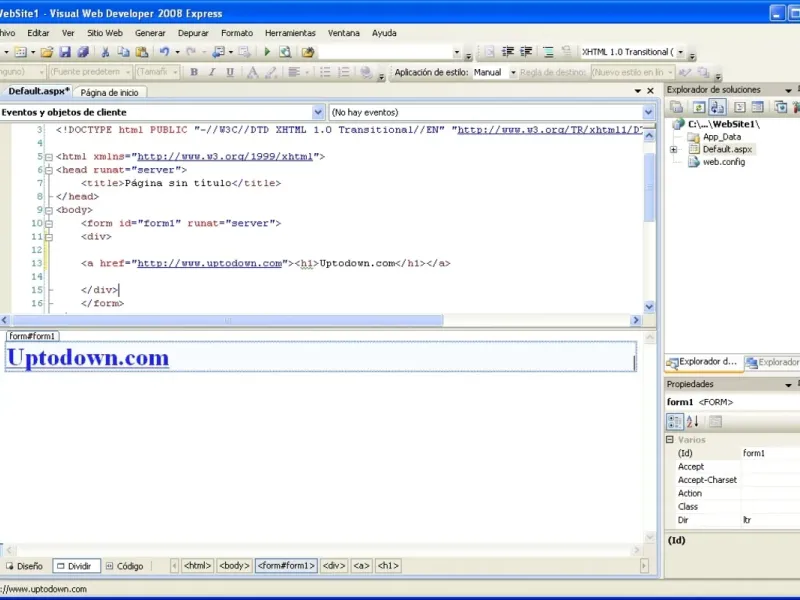
Task: Click the View in Browser toolbar icon
Action: (x=285, y=52)
